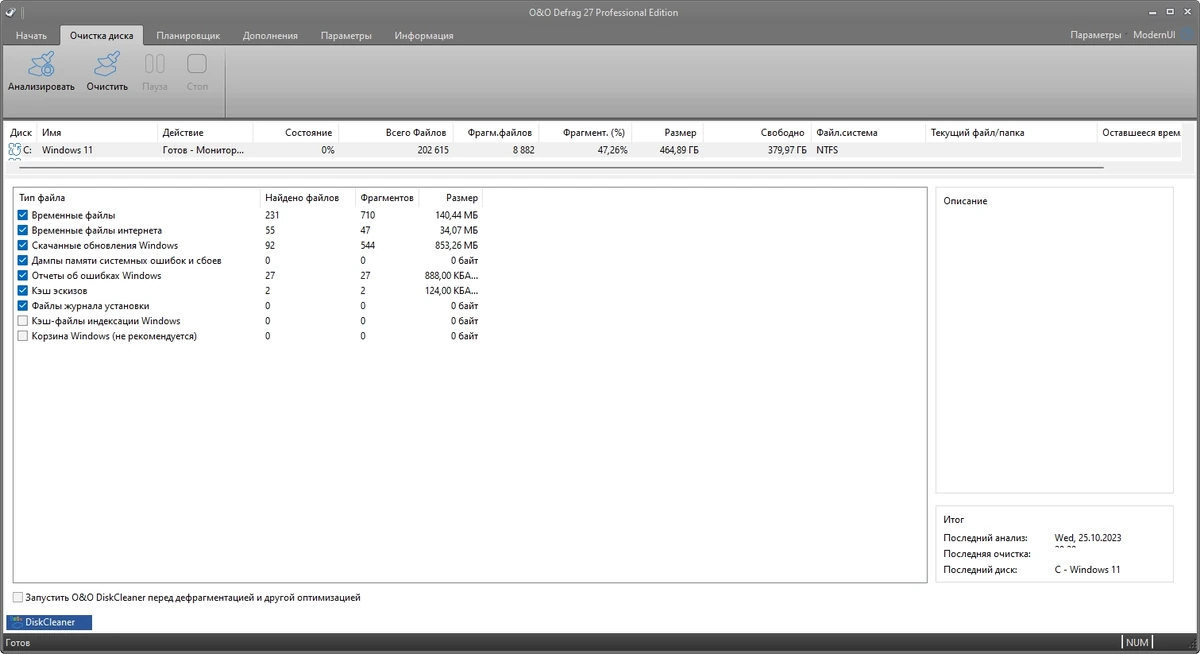Click the Очистить broom icon
The height and width of the screenshot is (654, 1200).
[106, 65]
